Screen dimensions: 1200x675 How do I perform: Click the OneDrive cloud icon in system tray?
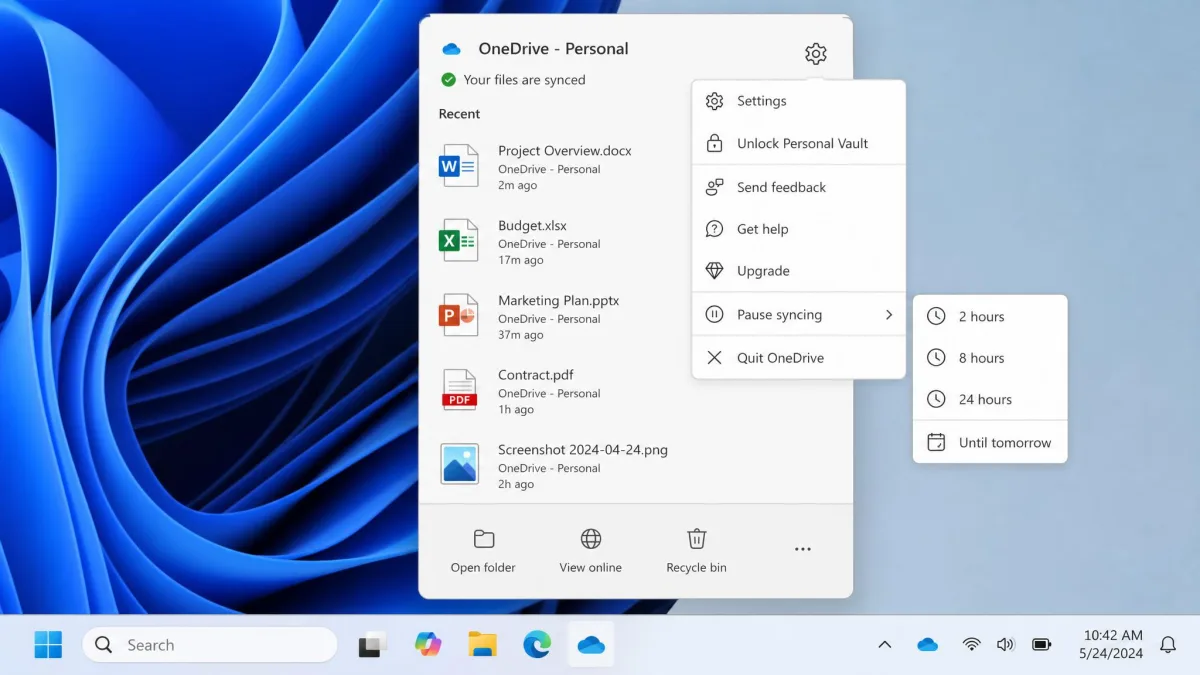pyautogui.click(x=928, y=645)
